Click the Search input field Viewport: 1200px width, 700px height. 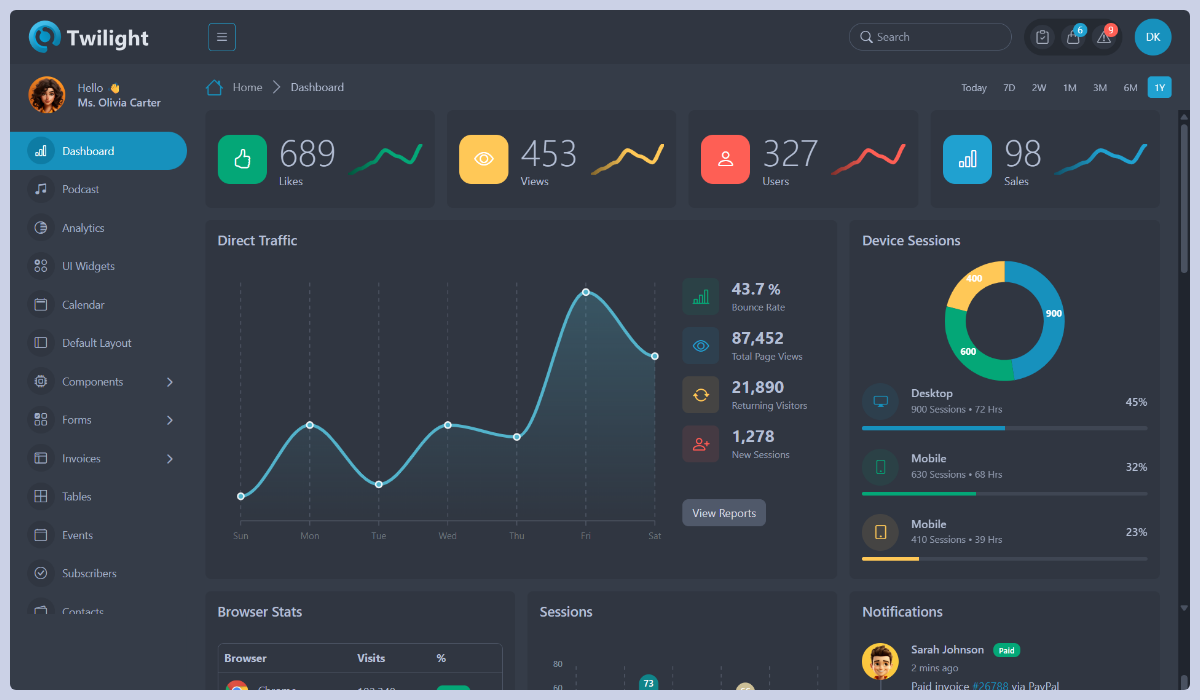(930, 36)
